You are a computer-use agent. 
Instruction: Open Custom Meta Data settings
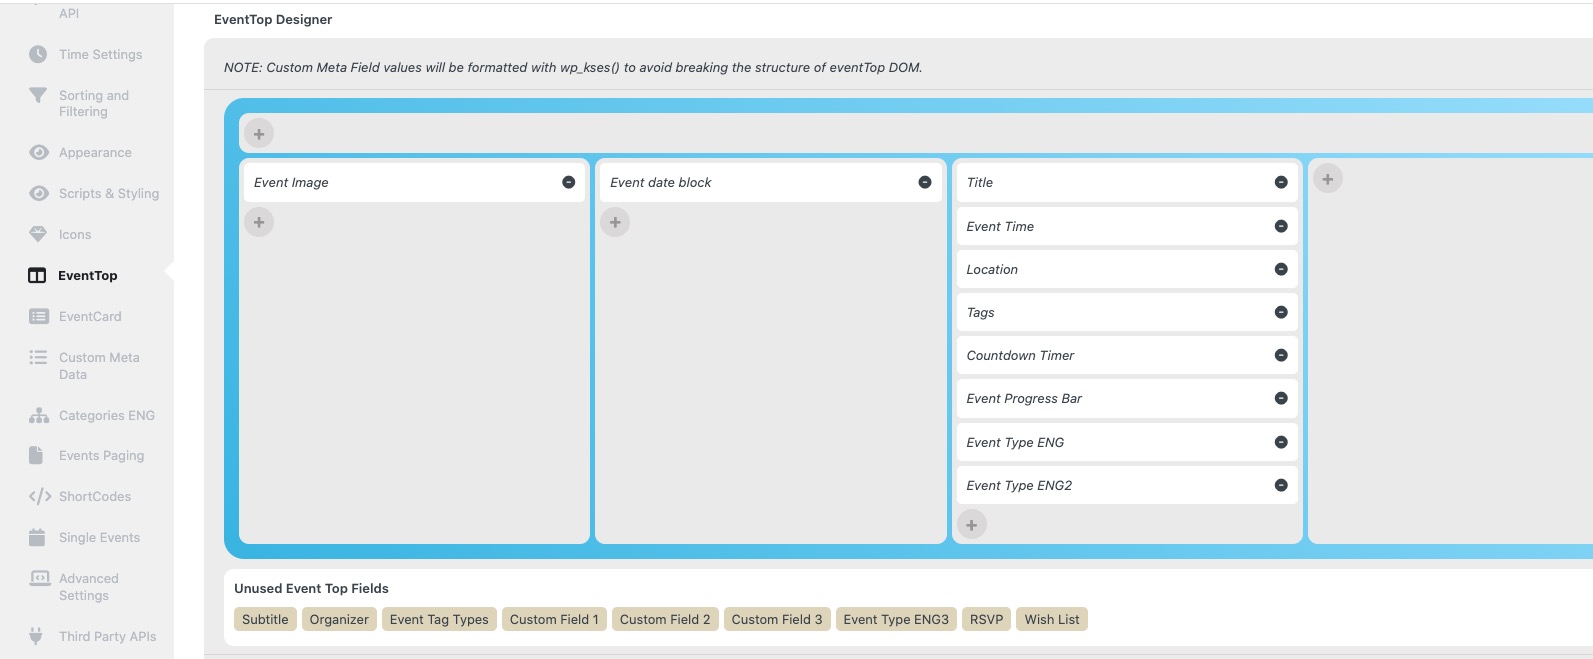99,365
